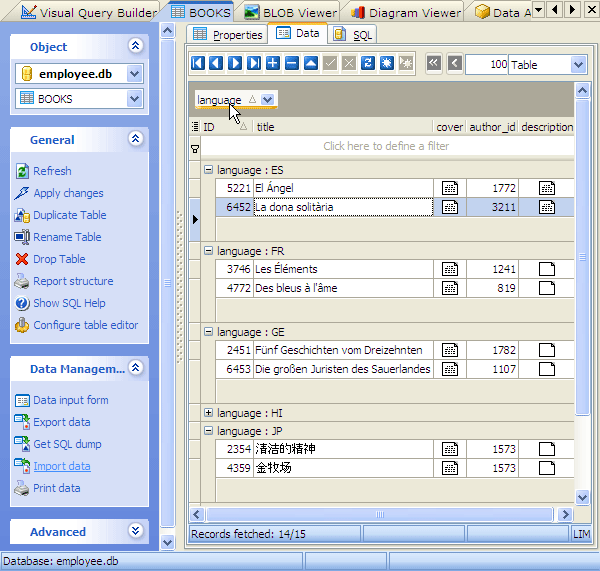Collapse the language : GE group
This screenshot has height=571, width=600.
point(208,331)
